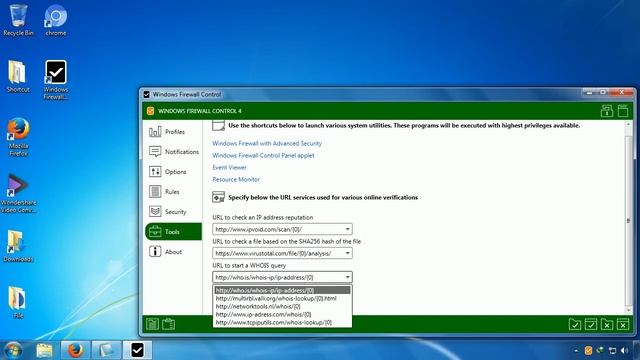Click the About info icon
Viewport: 640px width, 360px height.
[x=155, y=252]
